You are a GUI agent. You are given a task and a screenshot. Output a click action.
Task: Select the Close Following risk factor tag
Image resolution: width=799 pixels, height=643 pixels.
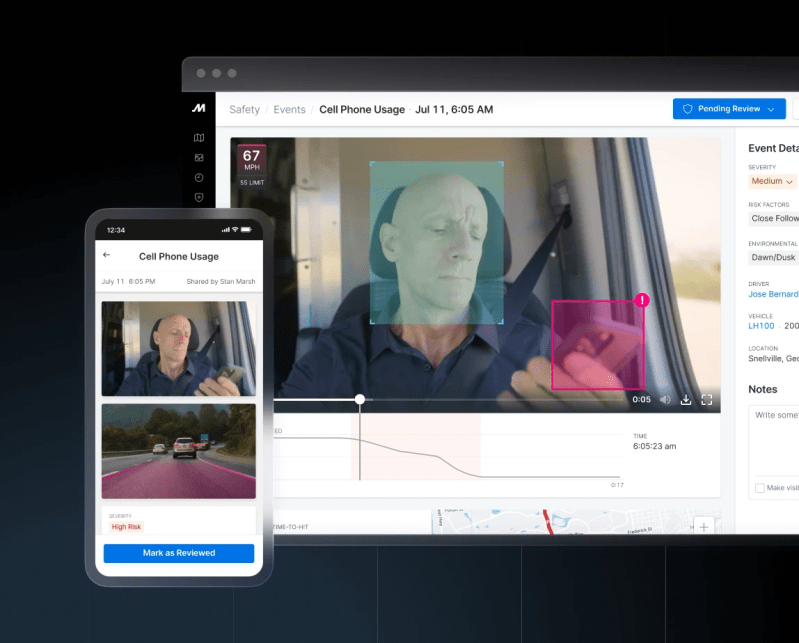coord(775,219)
